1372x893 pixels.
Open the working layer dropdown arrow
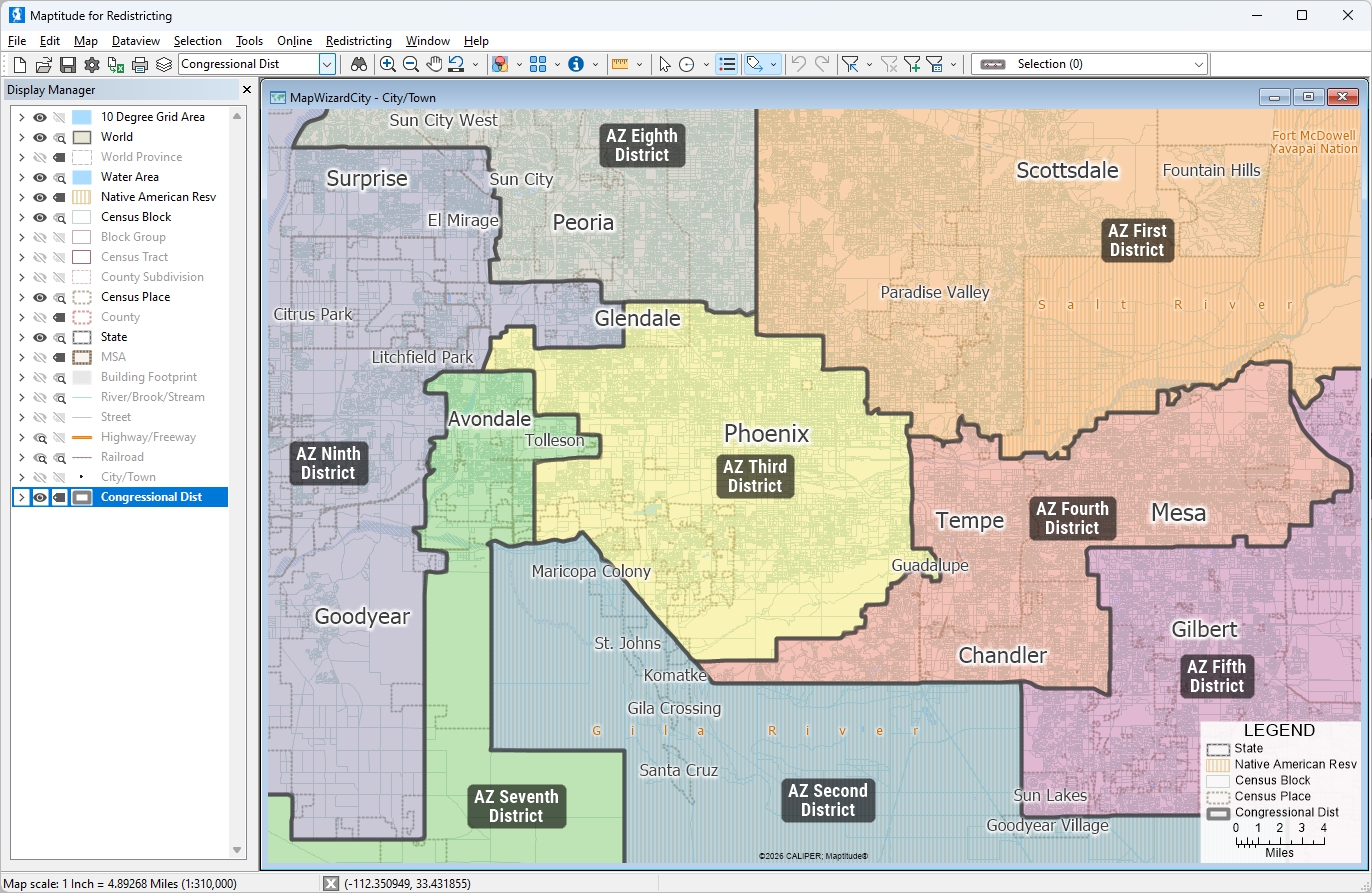pos(327,64)
